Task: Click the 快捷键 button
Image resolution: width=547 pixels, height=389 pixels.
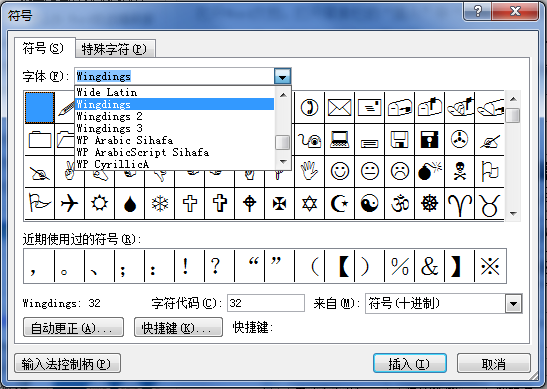Action: [178, 327]
